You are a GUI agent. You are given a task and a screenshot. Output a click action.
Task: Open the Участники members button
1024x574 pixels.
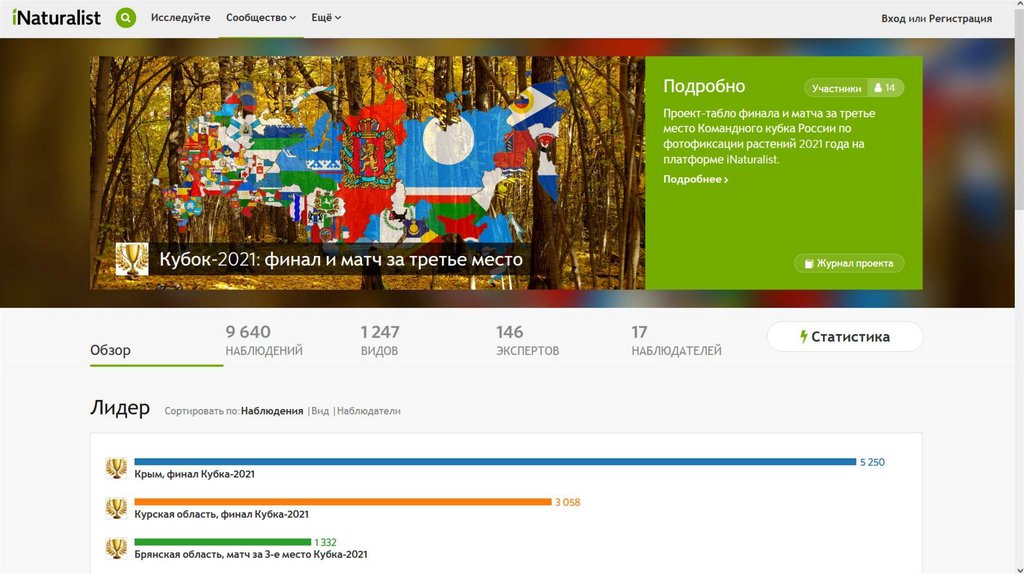[x=837, y=88]
